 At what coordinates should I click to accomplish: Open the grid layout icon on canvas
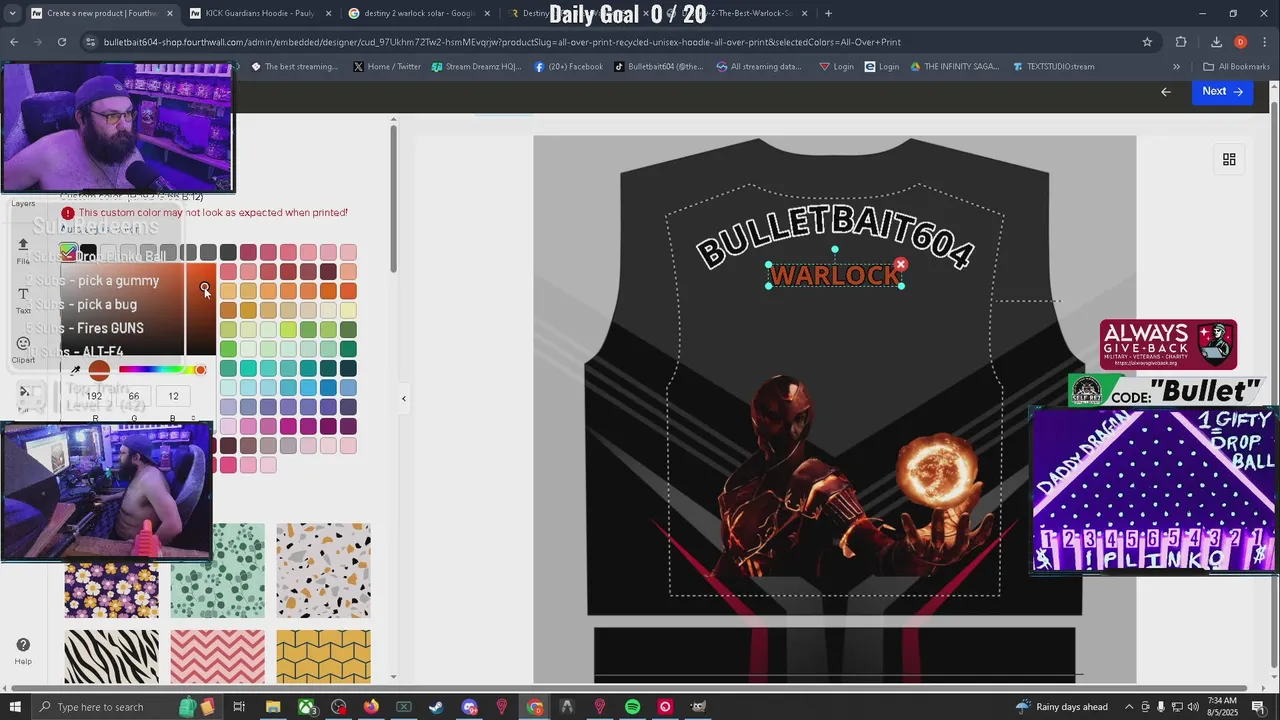tap(1229, 159)
